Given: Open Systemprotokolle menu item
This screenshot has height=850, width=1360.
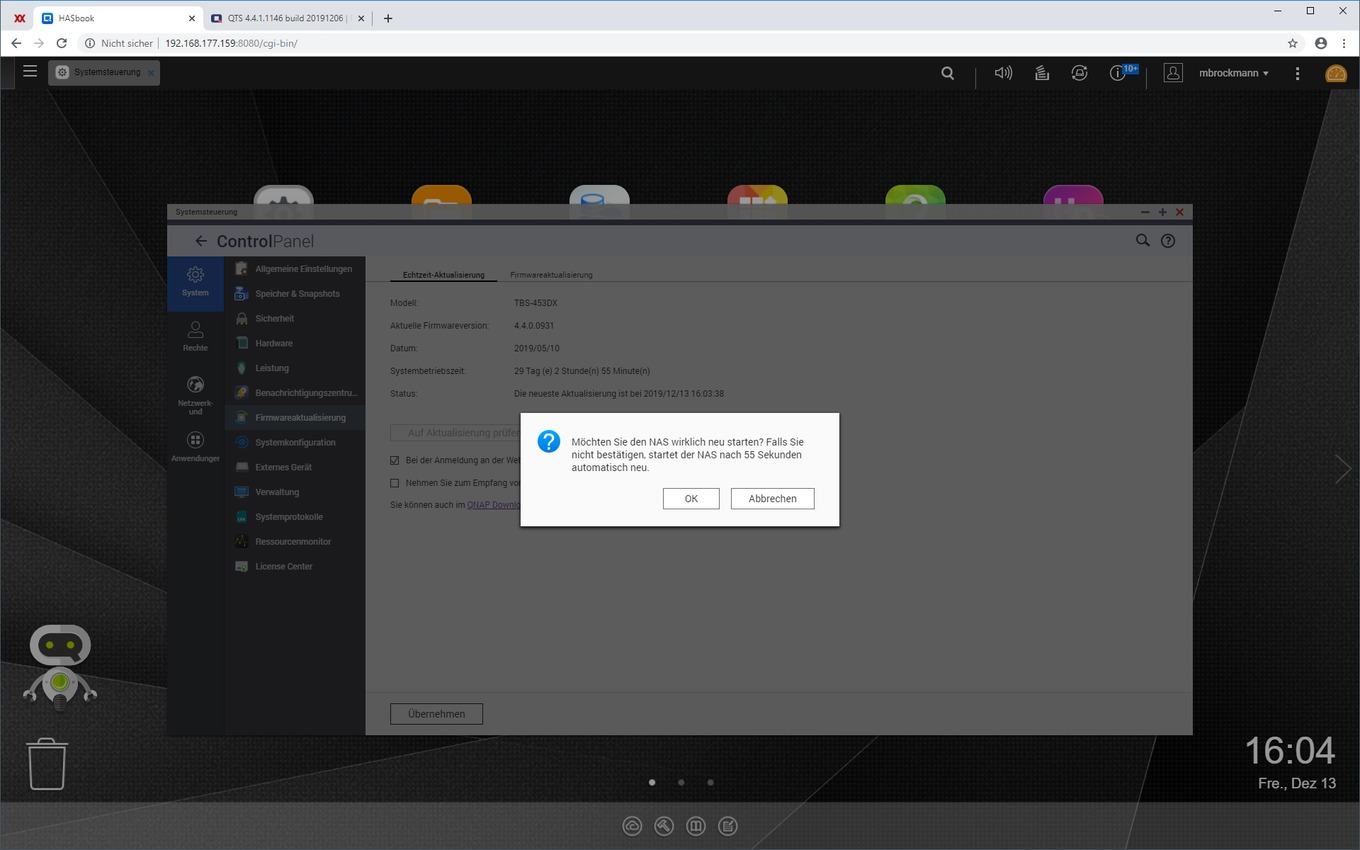Looking at the screenshot, I should (295, 517).
